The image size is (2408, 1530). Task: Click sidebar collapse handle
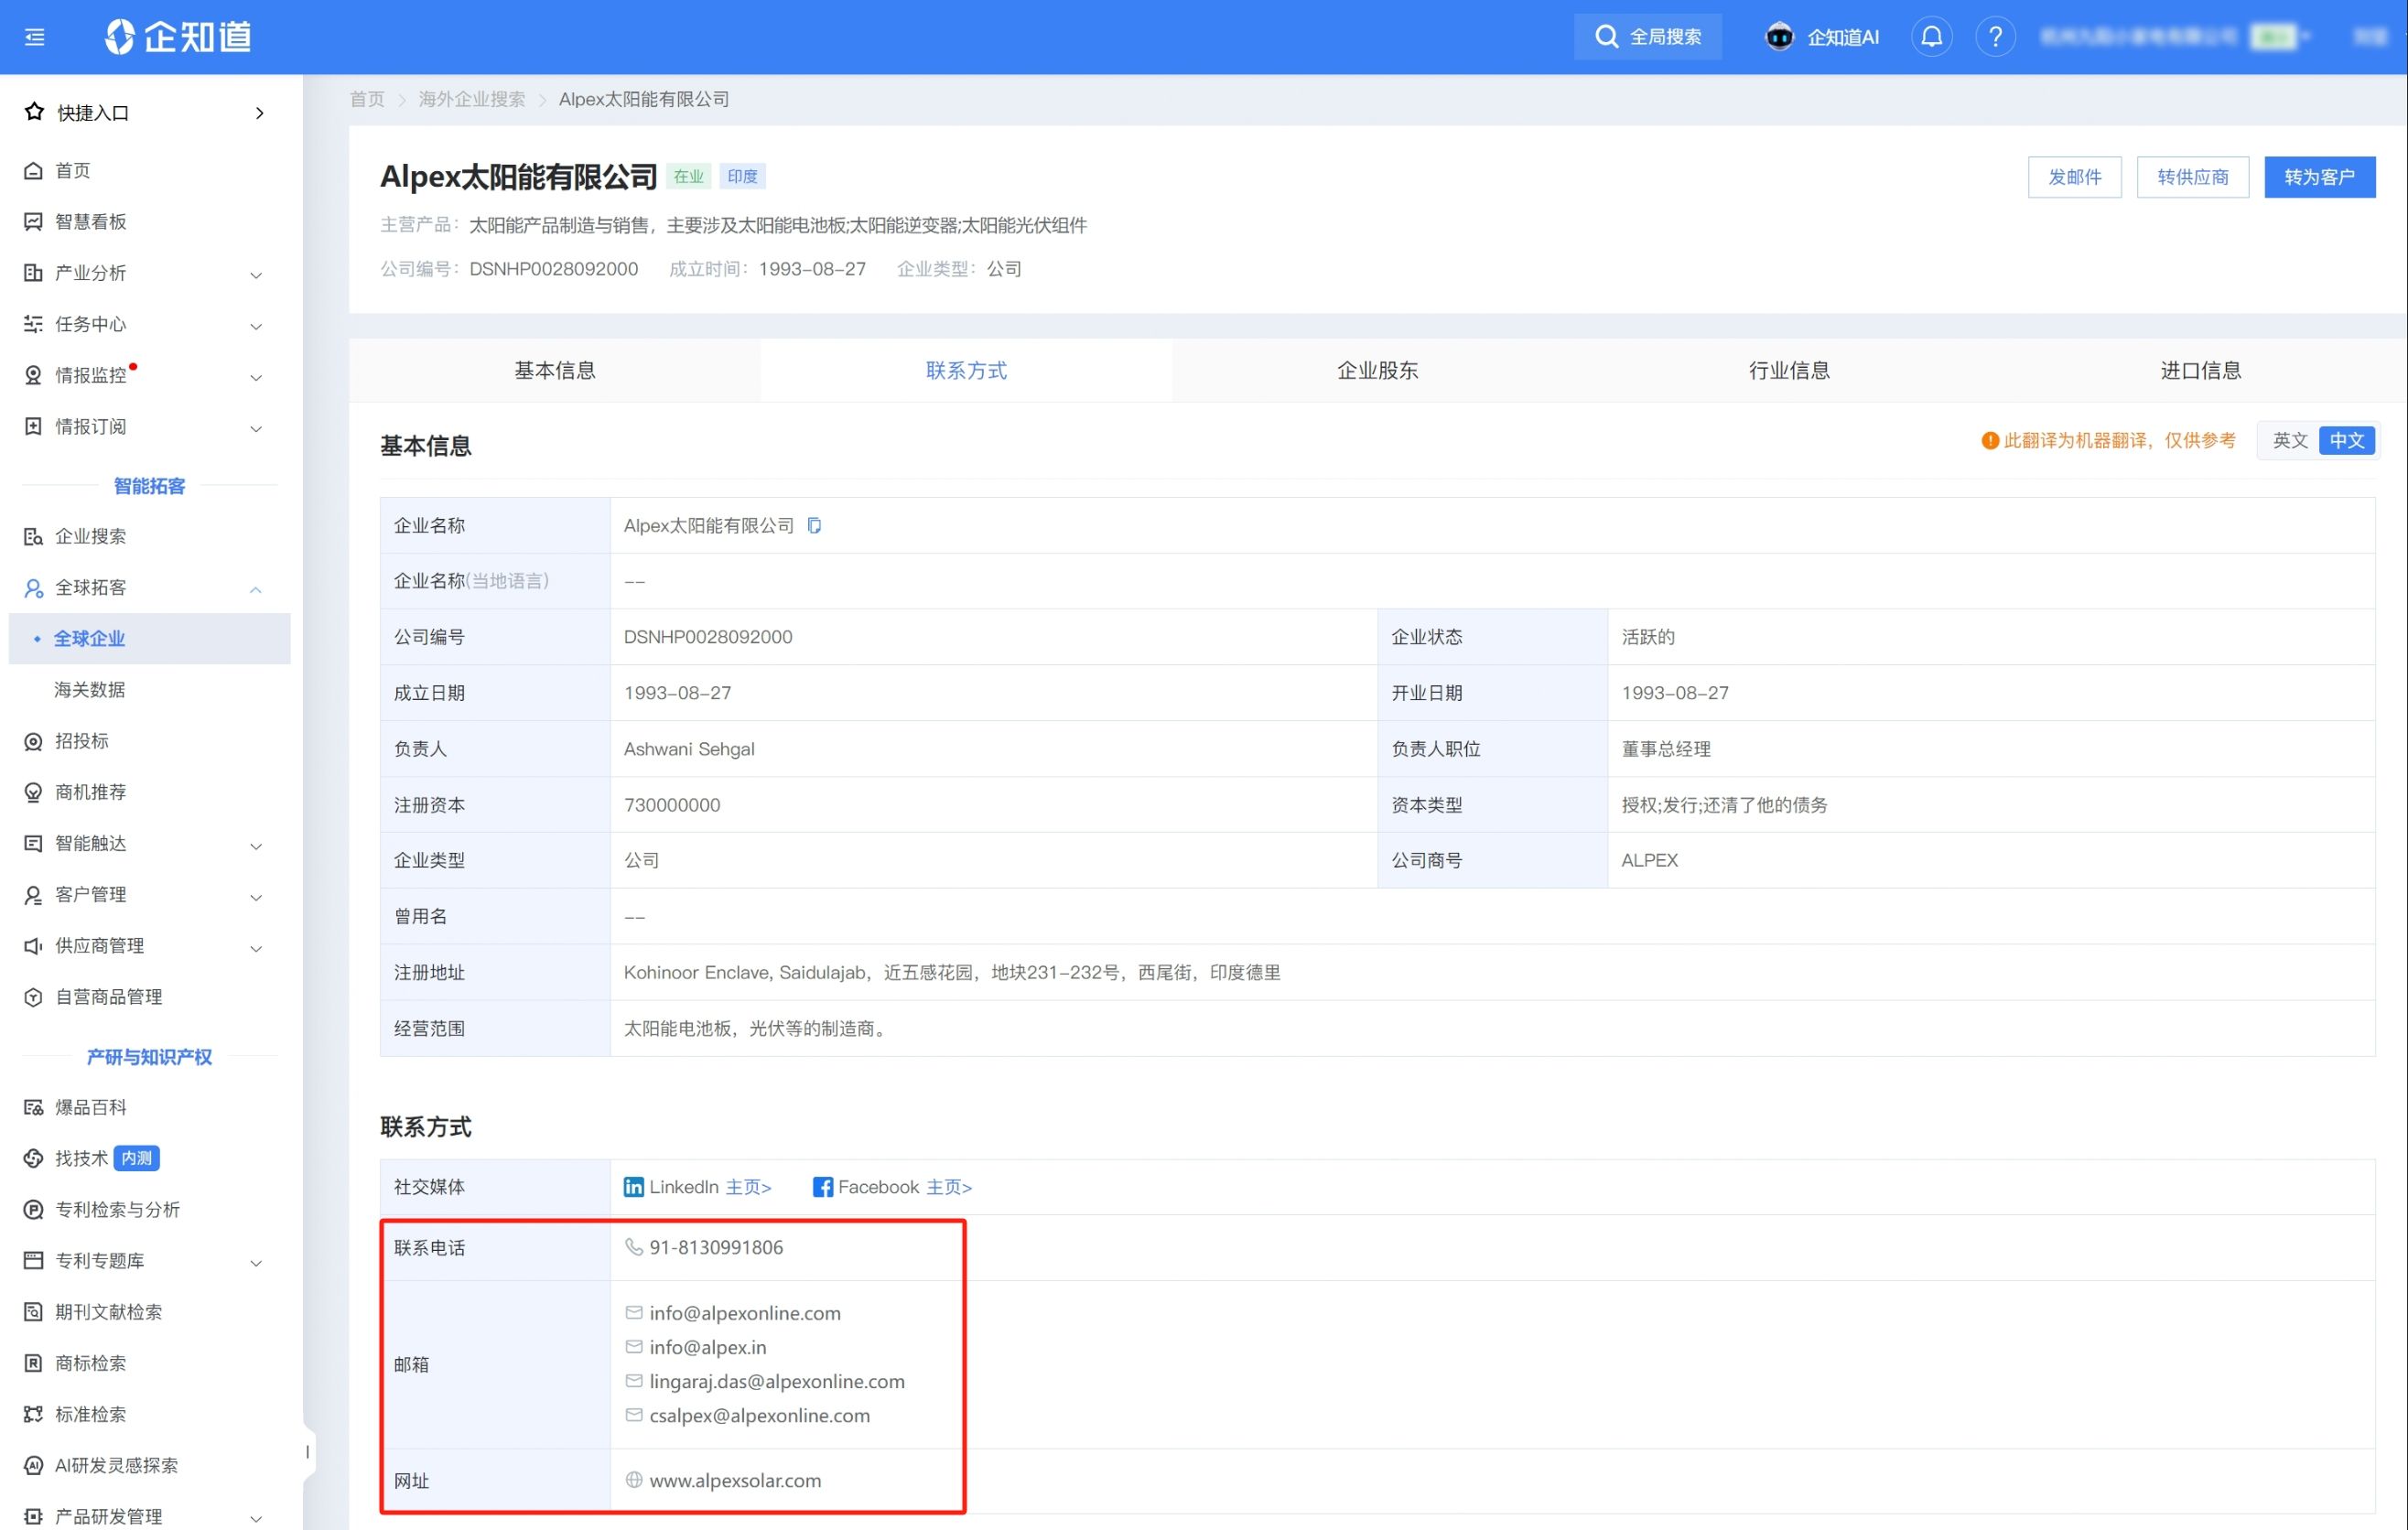(x=308, y=1451)
